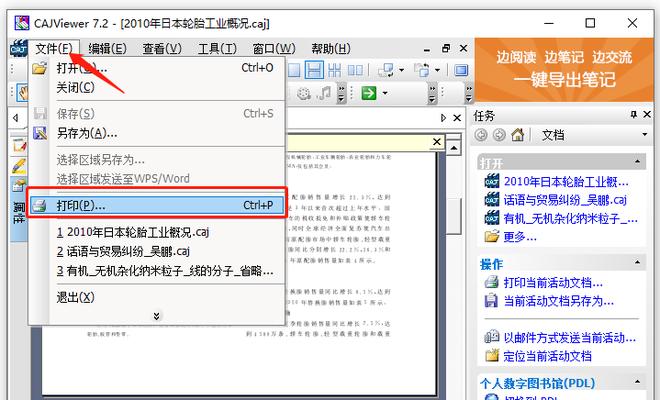Open the 窗口(W) menu

[x=274, y=48]
